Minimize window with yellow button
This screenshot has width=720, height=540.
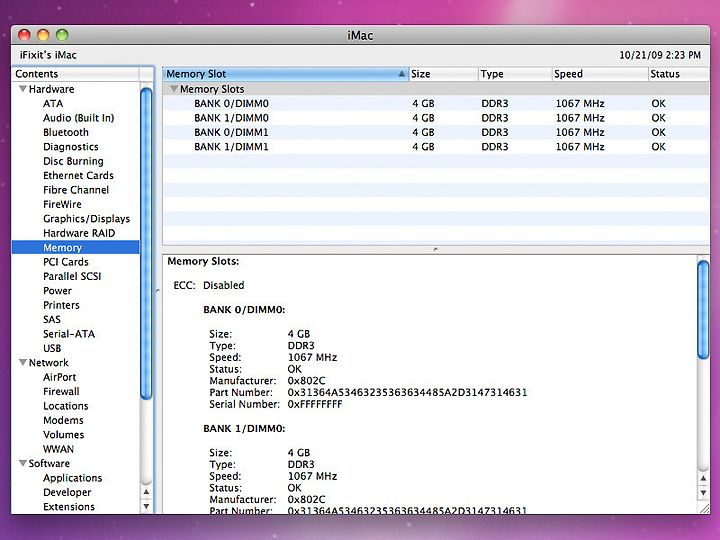coord(43,35)
